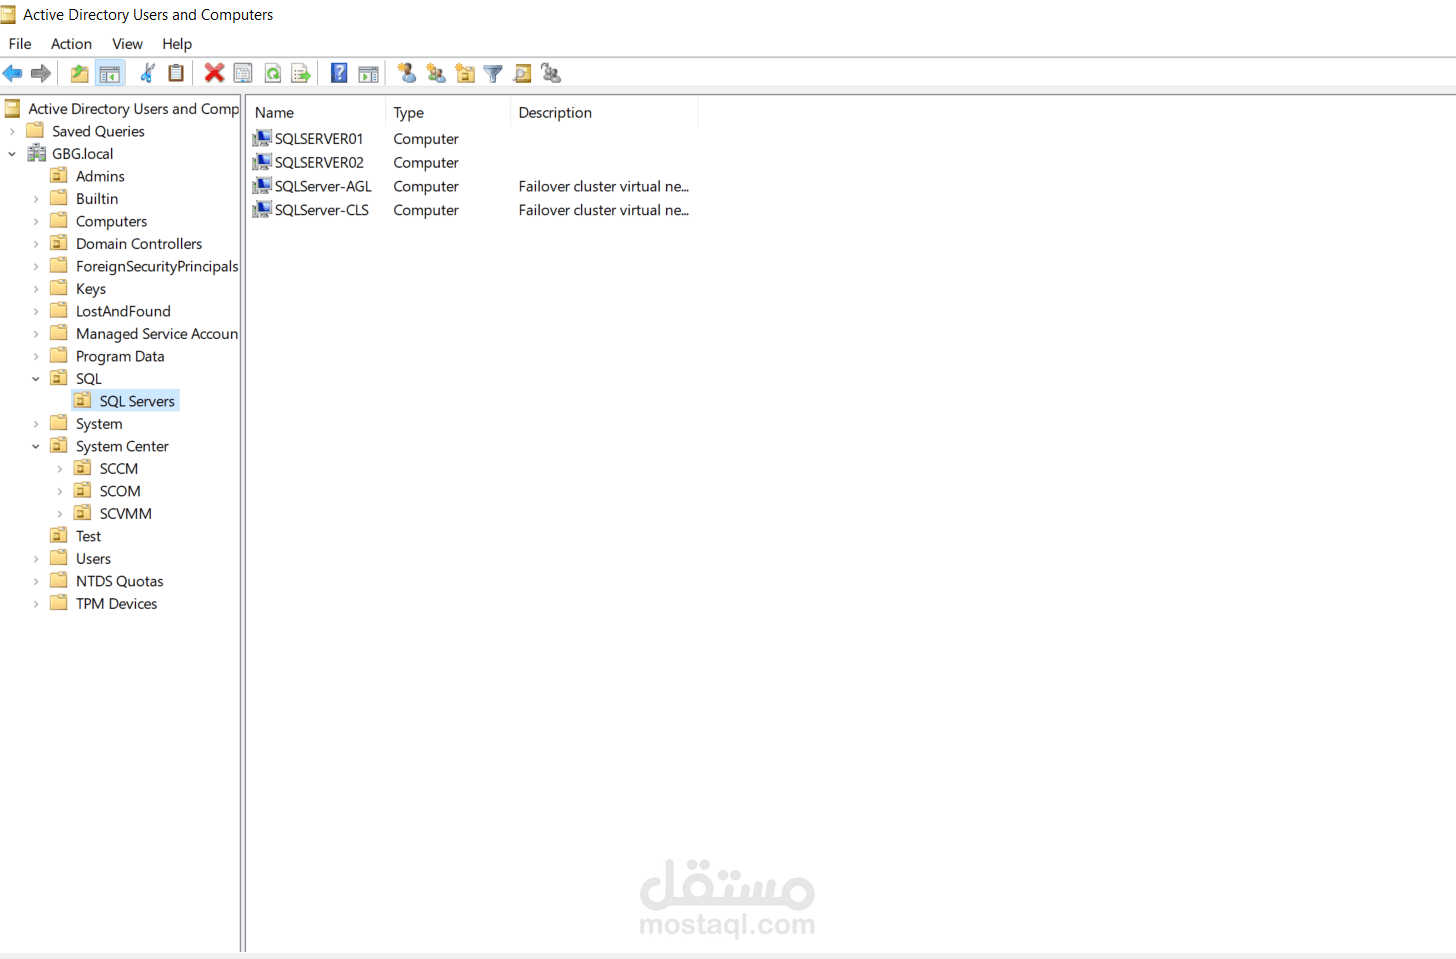Expand the Domain Controllers OU

[x=36, y=244]
